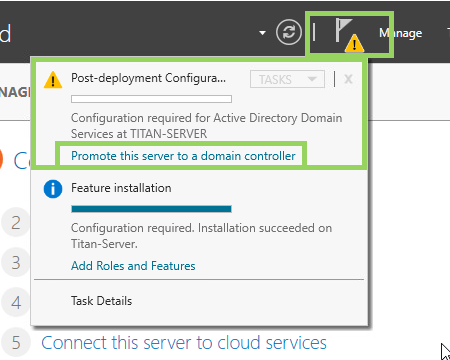Promote this server to a domain controller
This screenshot has width=450, height=360.
pos(183,156)
